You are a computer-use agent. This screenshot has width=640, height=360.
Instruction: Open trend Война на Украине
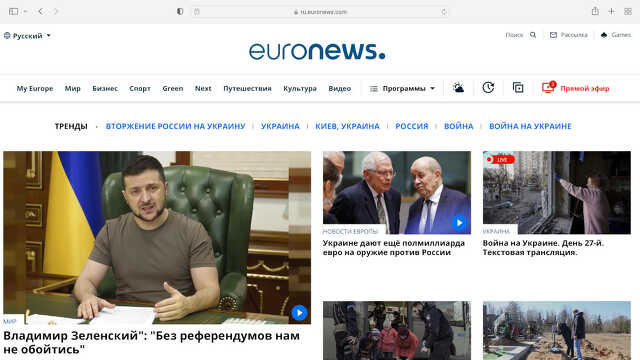pyautogui.click(x=530, y=127)
